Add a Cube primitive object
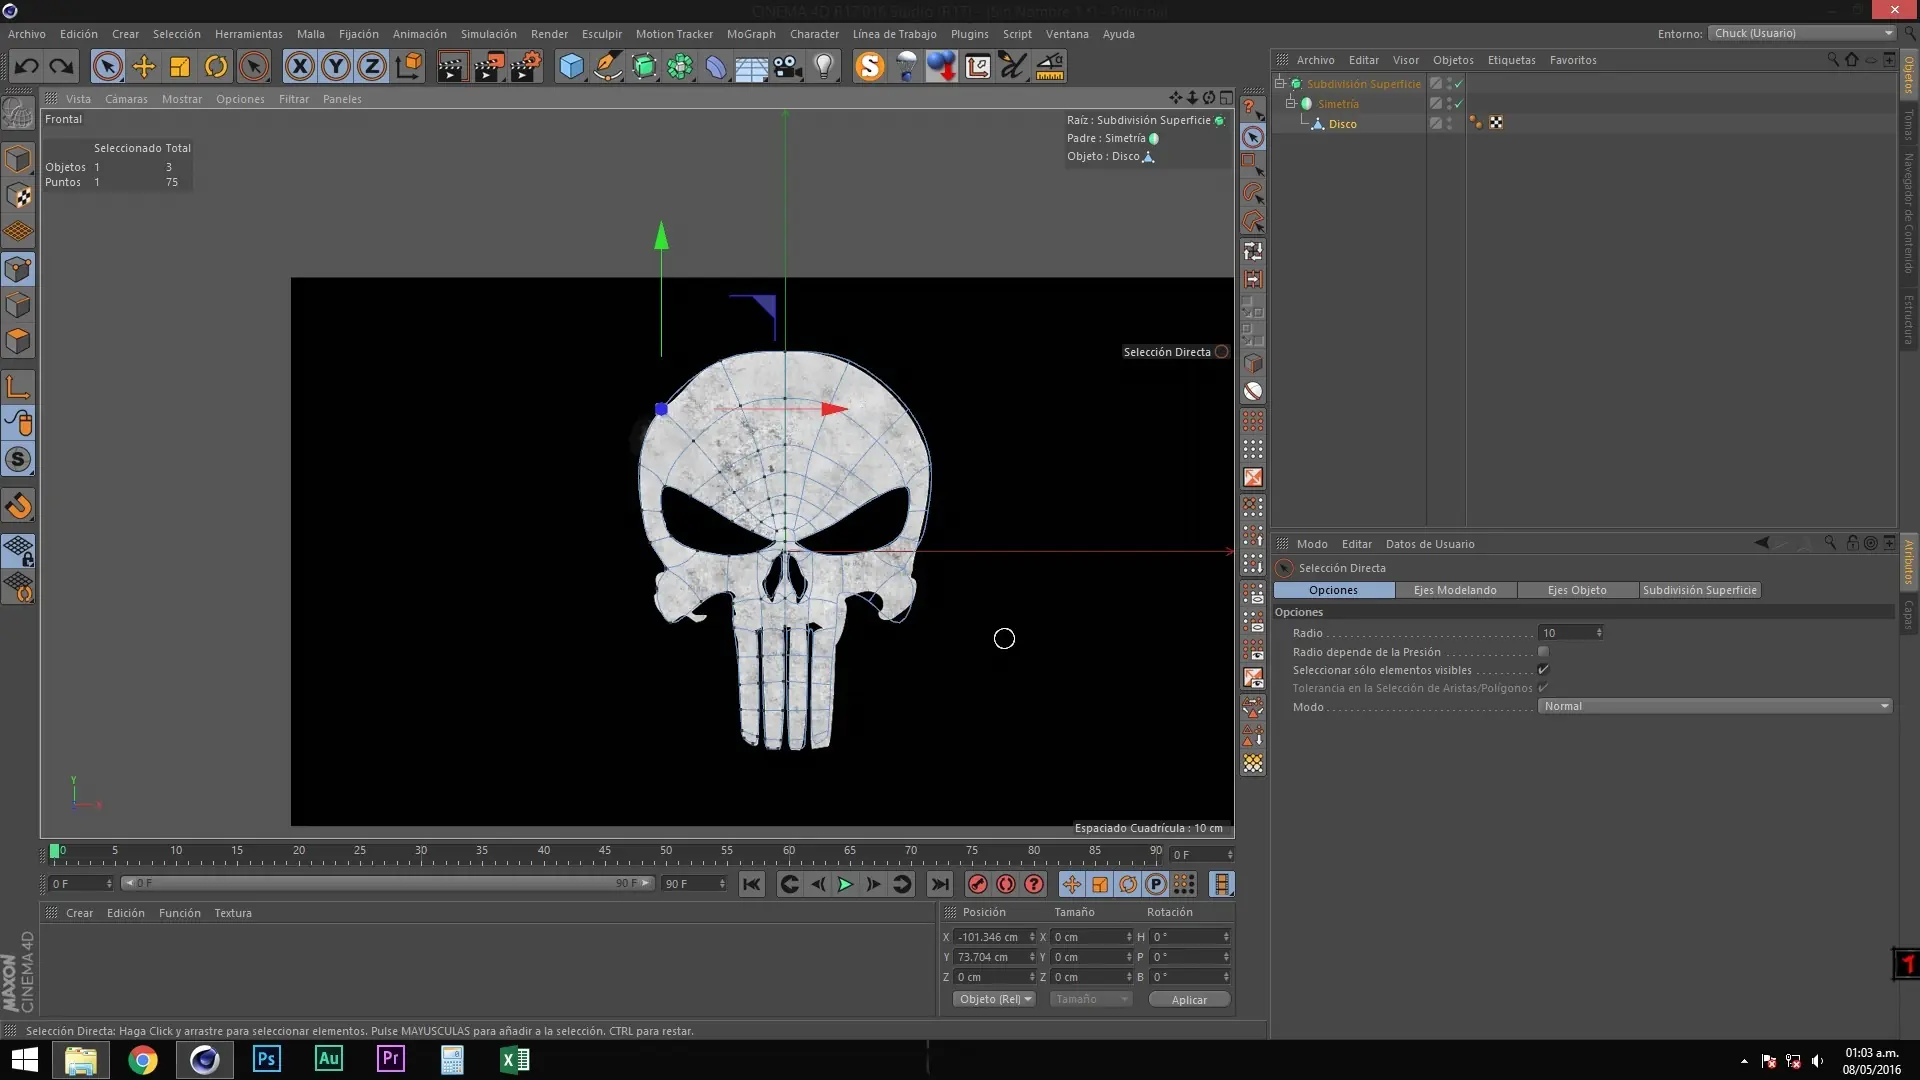 point(571,67)
